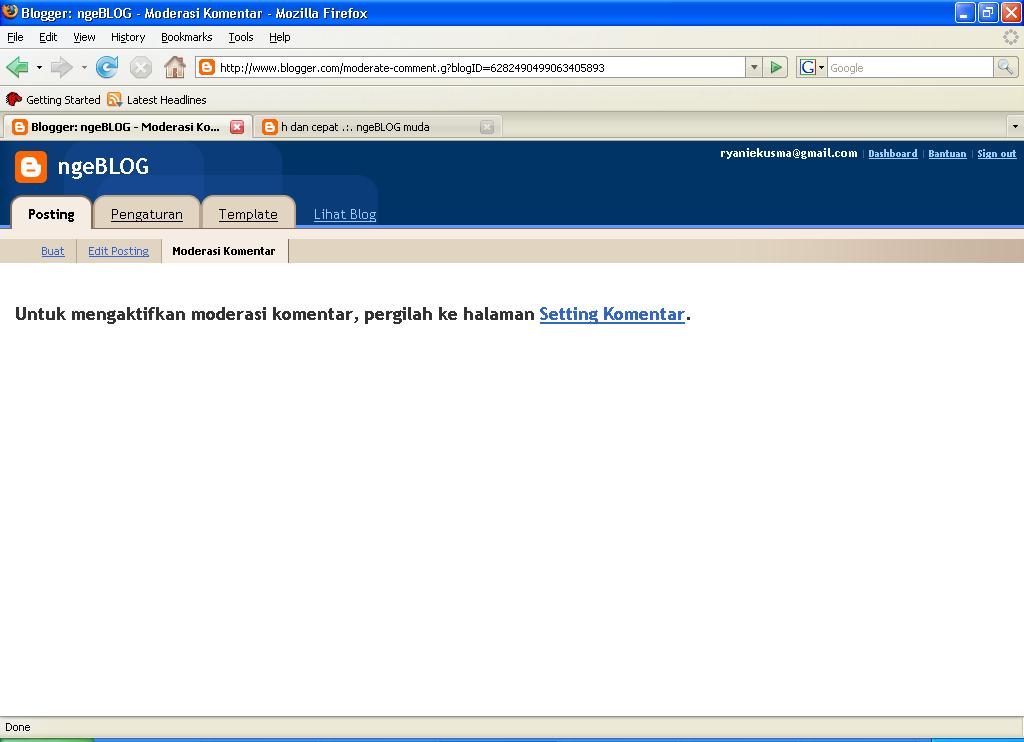The width and height of the screenshot is (1024, 742).
Task: Click the Blogger logo beside ngeBLOG
Action: [31, 167]
